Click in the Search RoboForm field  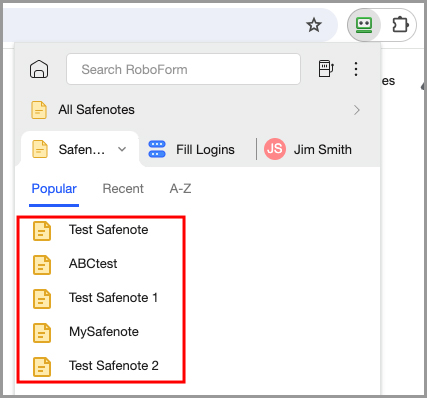coord(183,69)
